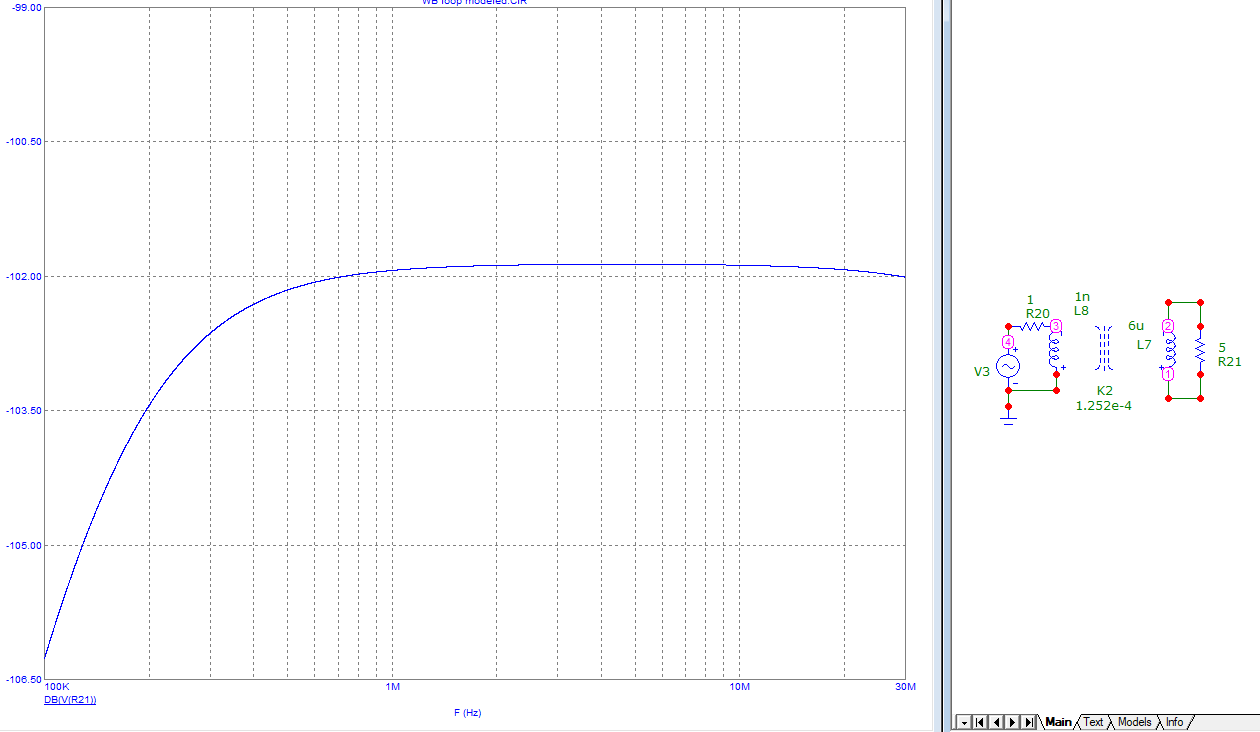Click node number 4 marker
This screenshot has width=1260, height=732.
pos(1008,342)
